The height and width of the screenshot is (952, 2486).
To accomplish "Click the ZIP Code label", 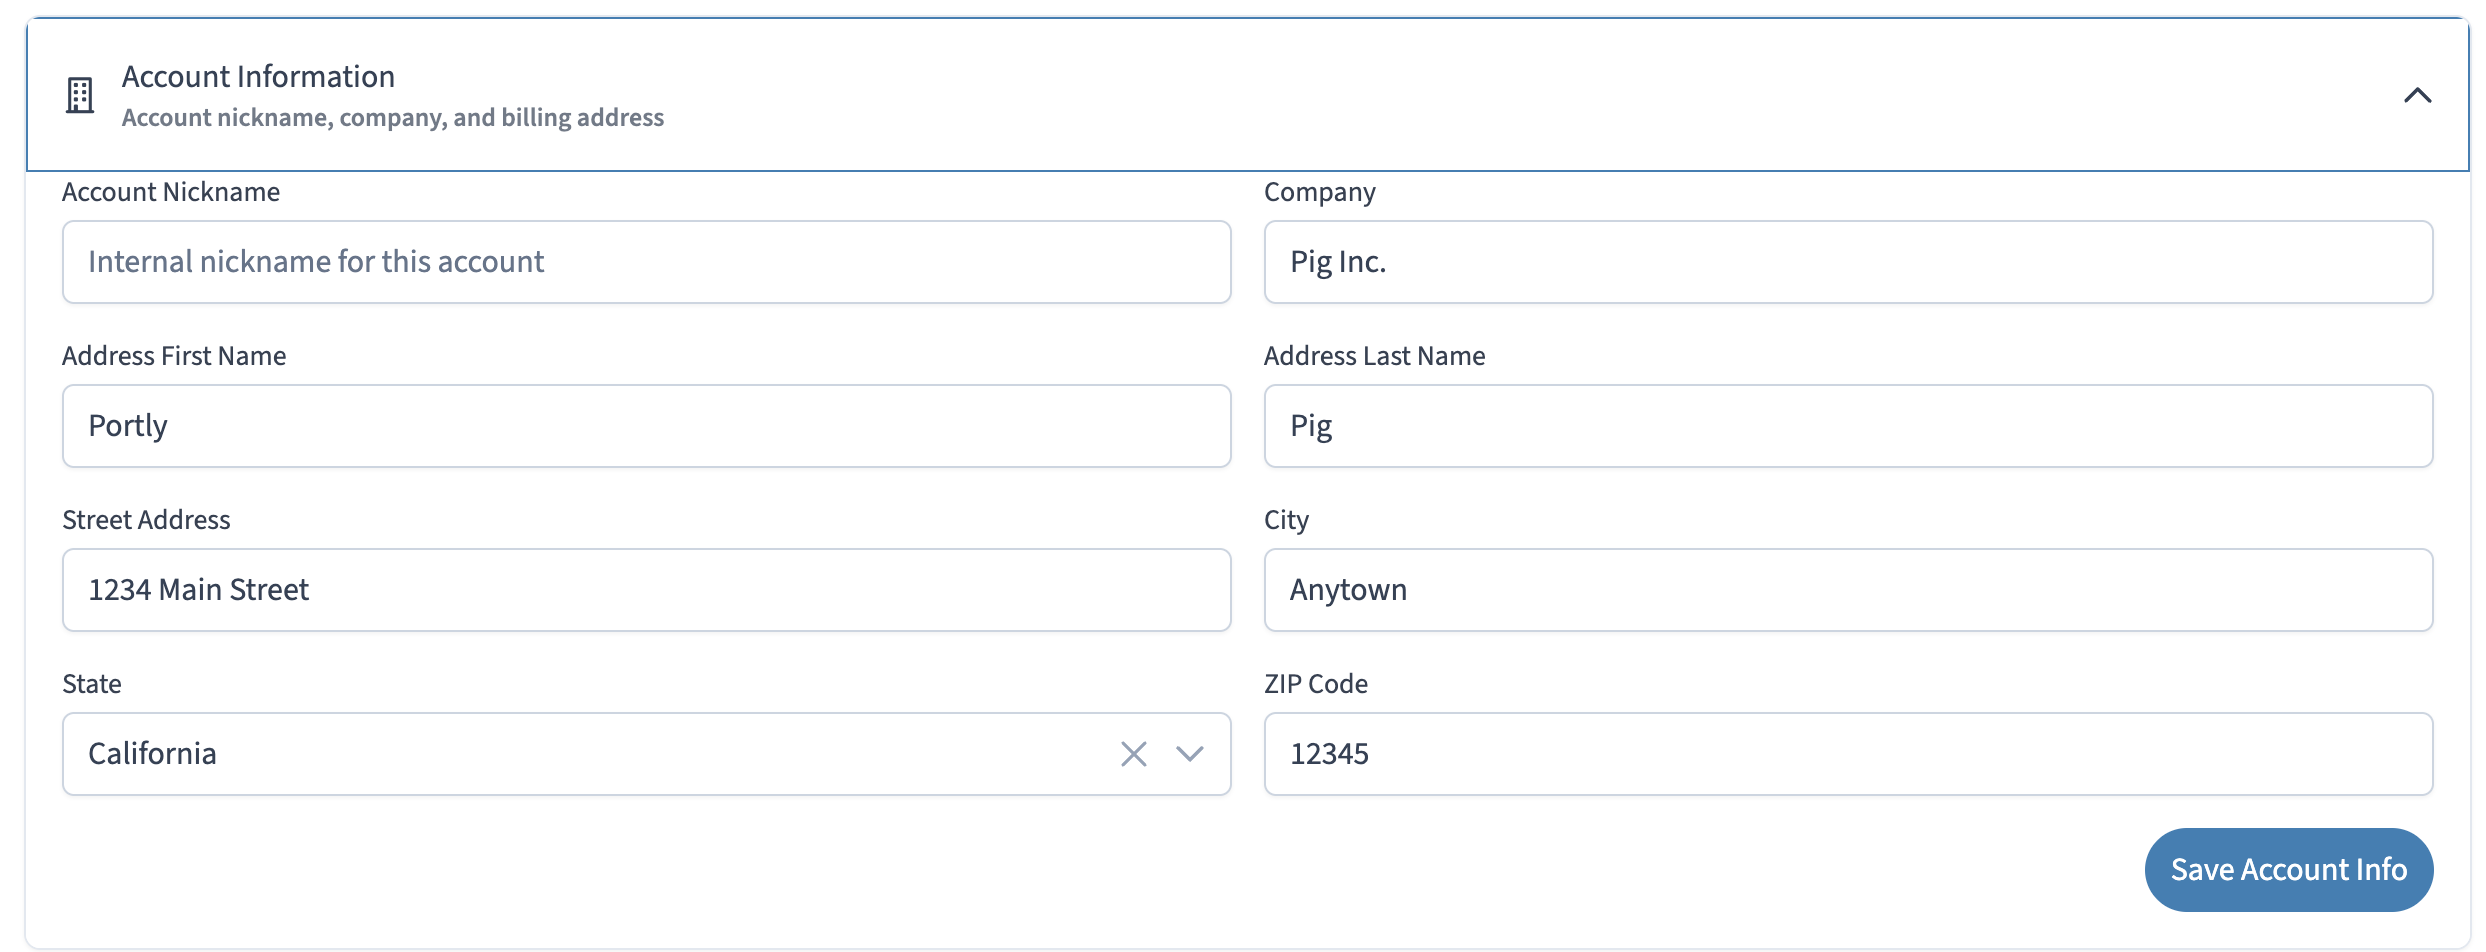I will (x=1316, y=684).
